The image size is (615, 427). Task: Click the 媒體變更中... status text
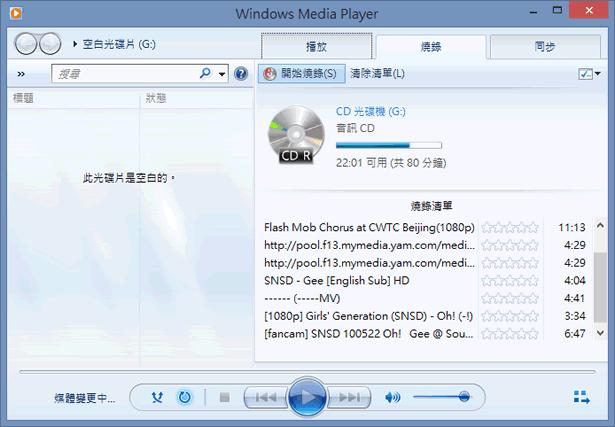tap(84, 398)
